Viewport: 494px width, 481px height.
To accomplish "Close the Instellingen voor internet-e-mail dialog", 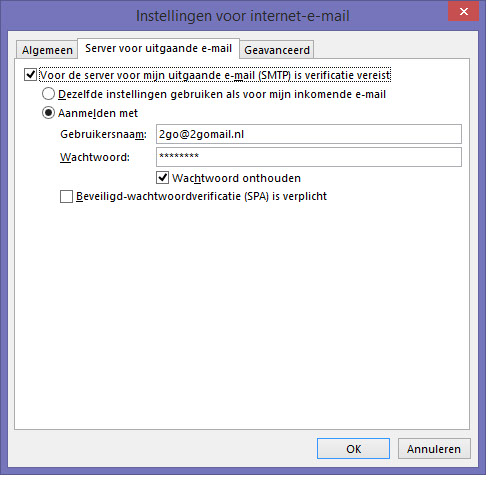I will (x=463, y=12).
